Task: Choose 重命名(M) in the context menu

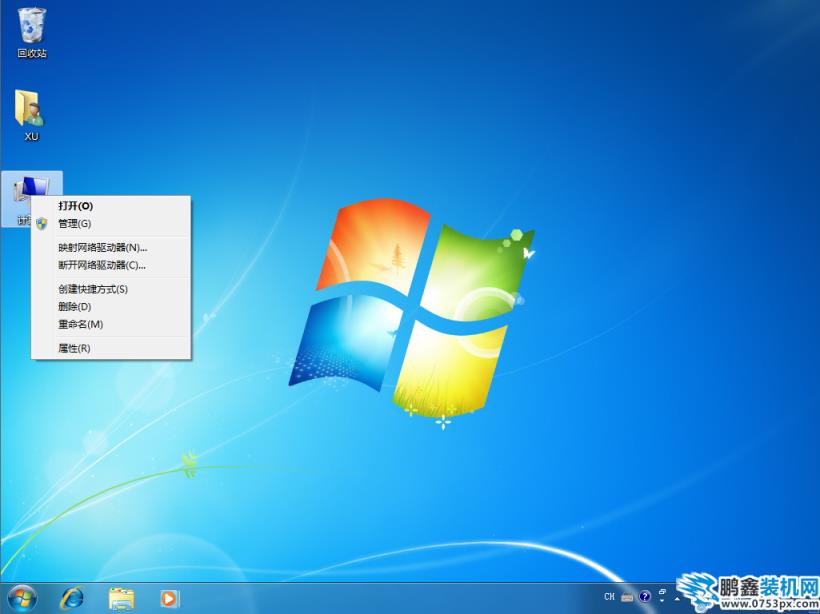Action: (111, 325)
